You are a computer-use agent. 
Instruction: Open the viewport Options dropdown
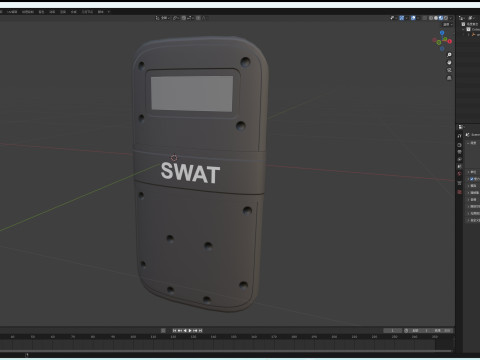coord(447,24)
